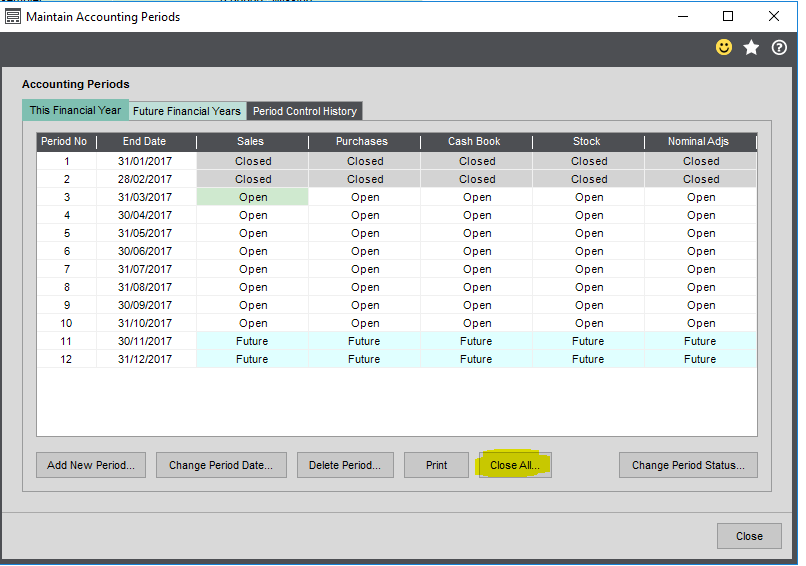Click Closed Nominal Adjs cell for period 1
This screenshot has height=566, width=806.
pos(700,161)
